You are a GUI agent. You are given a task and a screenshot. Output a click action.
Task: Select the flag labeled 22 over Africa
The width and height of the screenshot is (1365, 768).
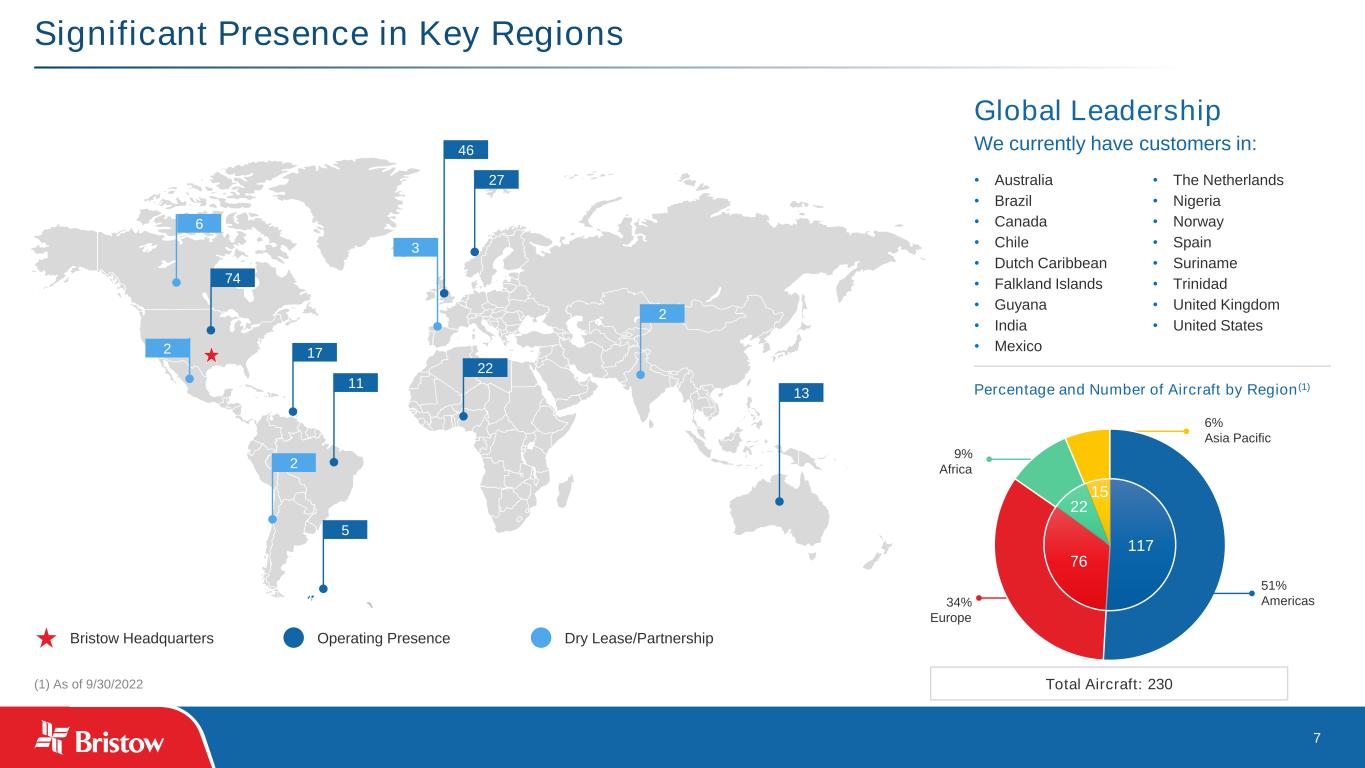[485, 369]
